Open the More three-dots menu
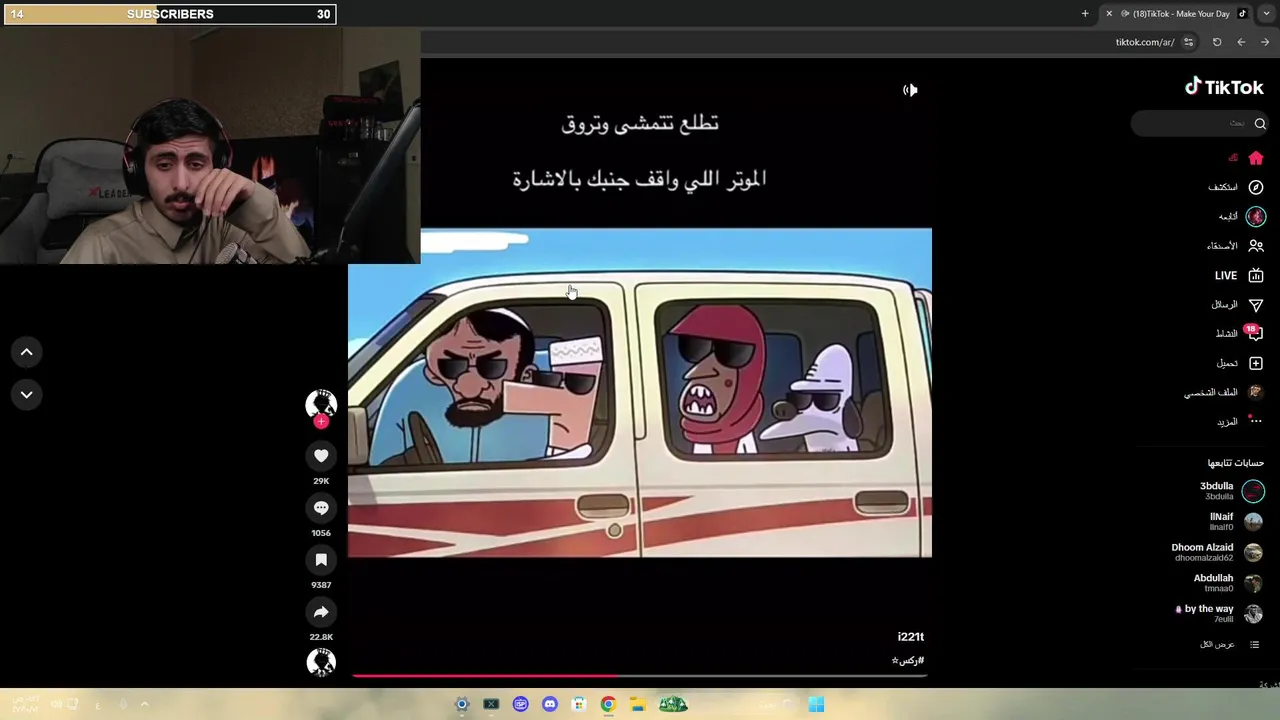This screenshot has height=720, width=1280. pyautogui.click(x=1256, y=421)
